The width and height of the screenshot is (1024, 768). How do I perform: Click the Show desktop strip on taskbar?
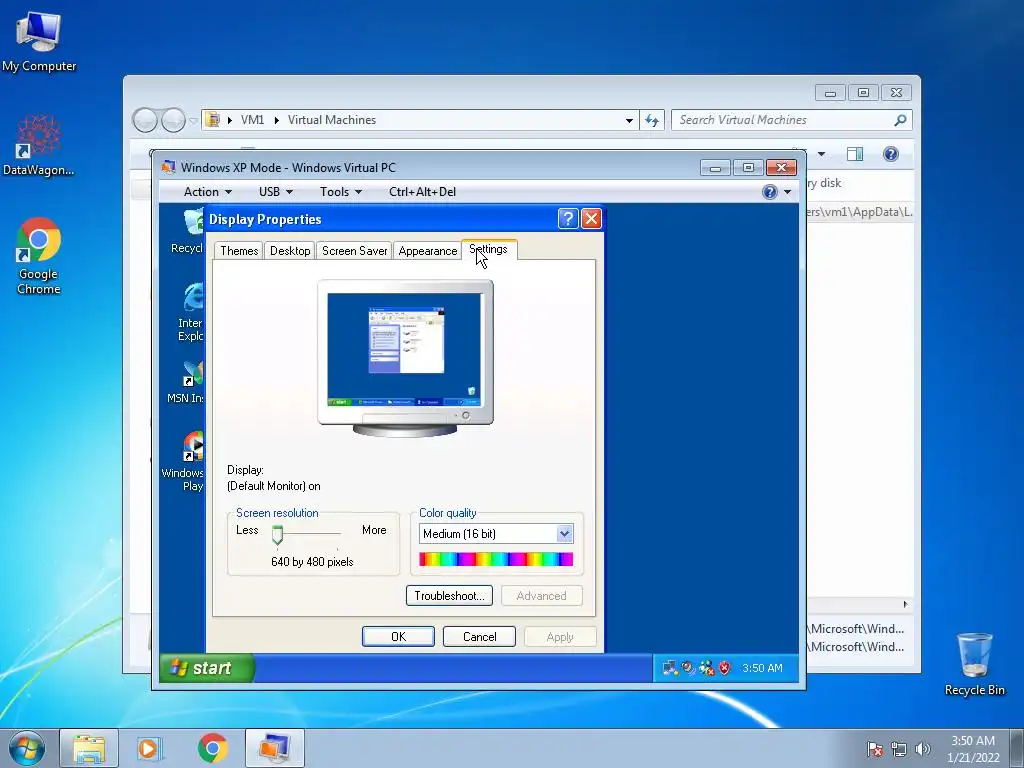1017,748
